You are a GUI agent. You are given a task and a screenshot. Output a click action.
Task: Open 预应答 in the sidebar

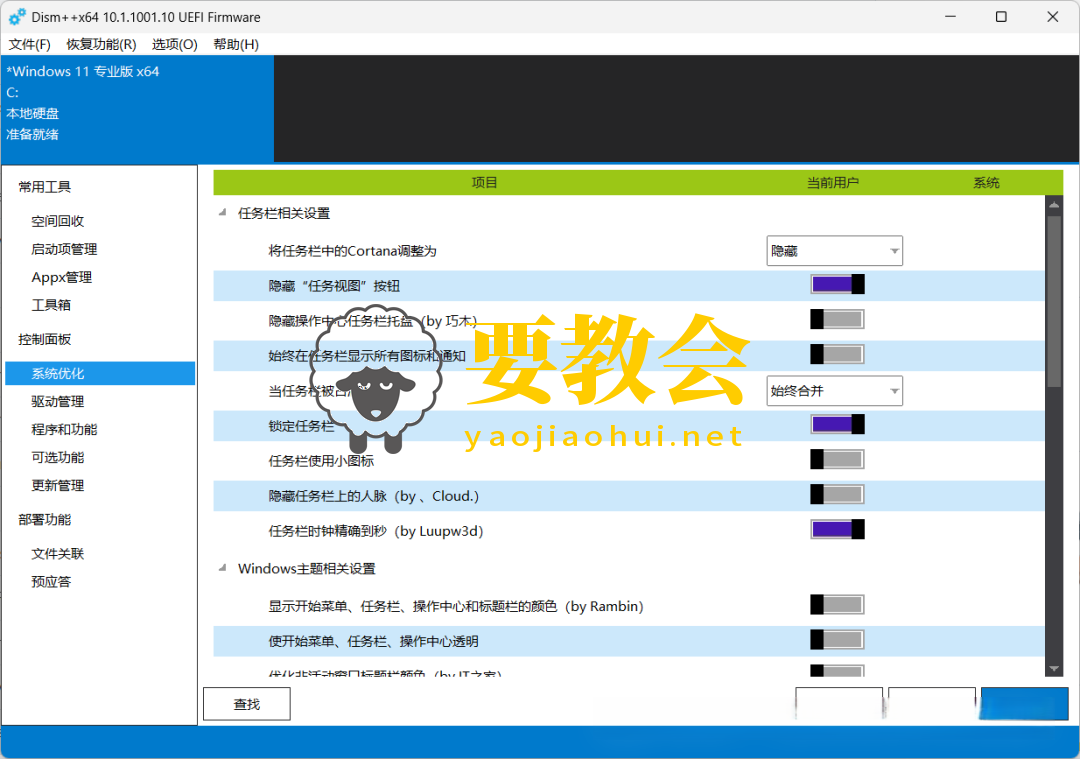point(51,582)
